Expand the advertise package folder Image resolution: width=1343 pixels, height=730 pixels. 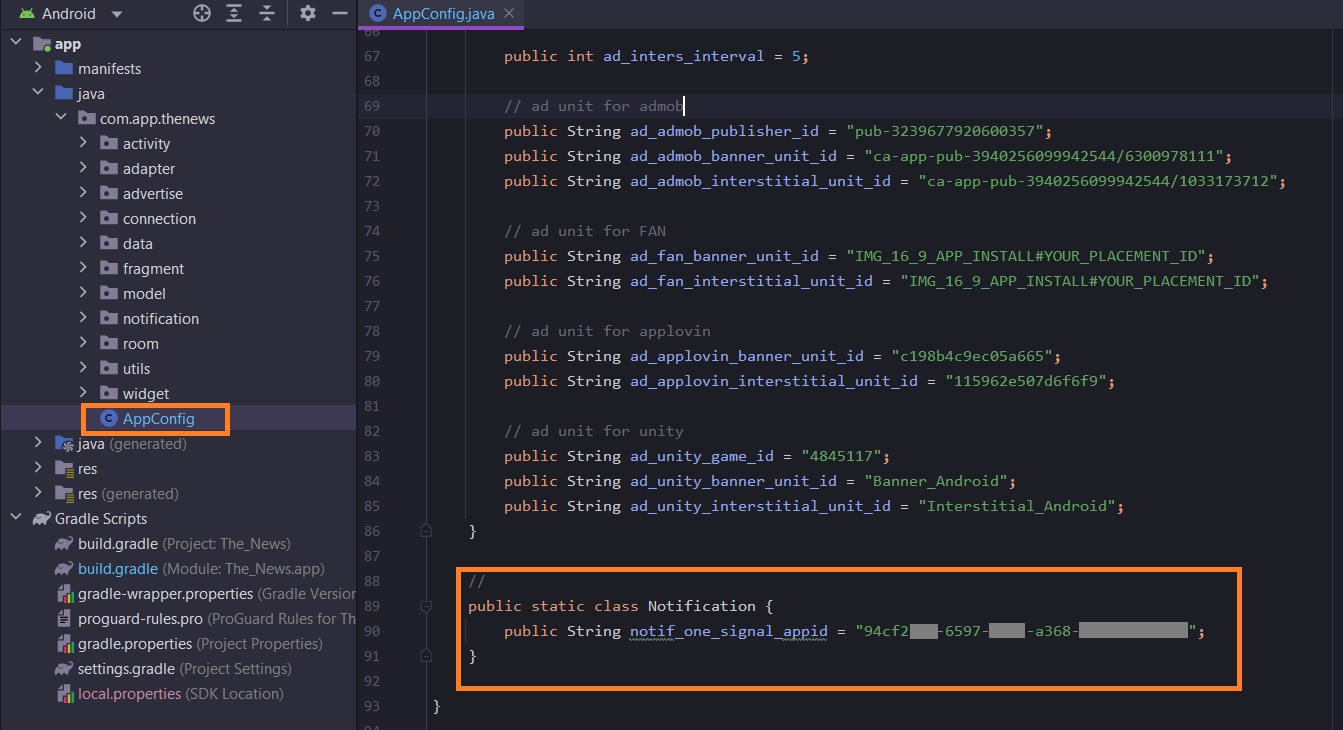tap(84, 193)
